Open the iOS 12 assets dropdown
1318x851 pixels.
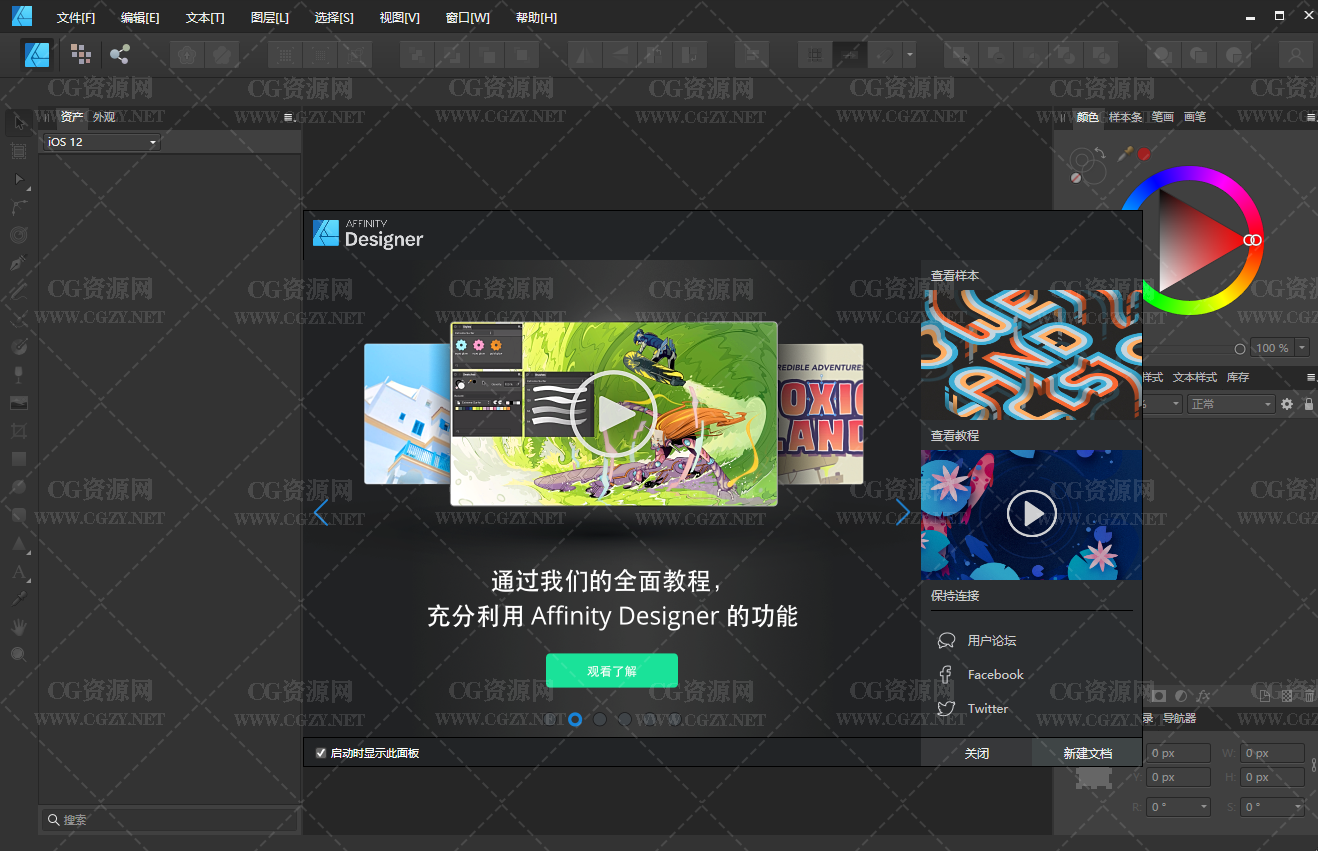(102, 143)
